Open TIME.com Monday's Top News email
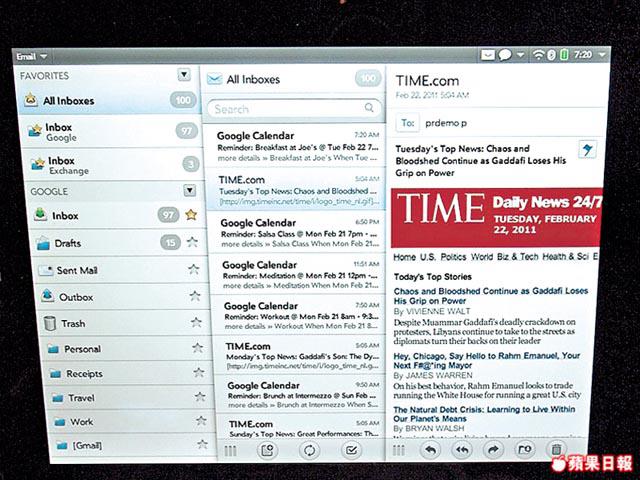Viewport: 640px width, 480px height. pos(302,355)
